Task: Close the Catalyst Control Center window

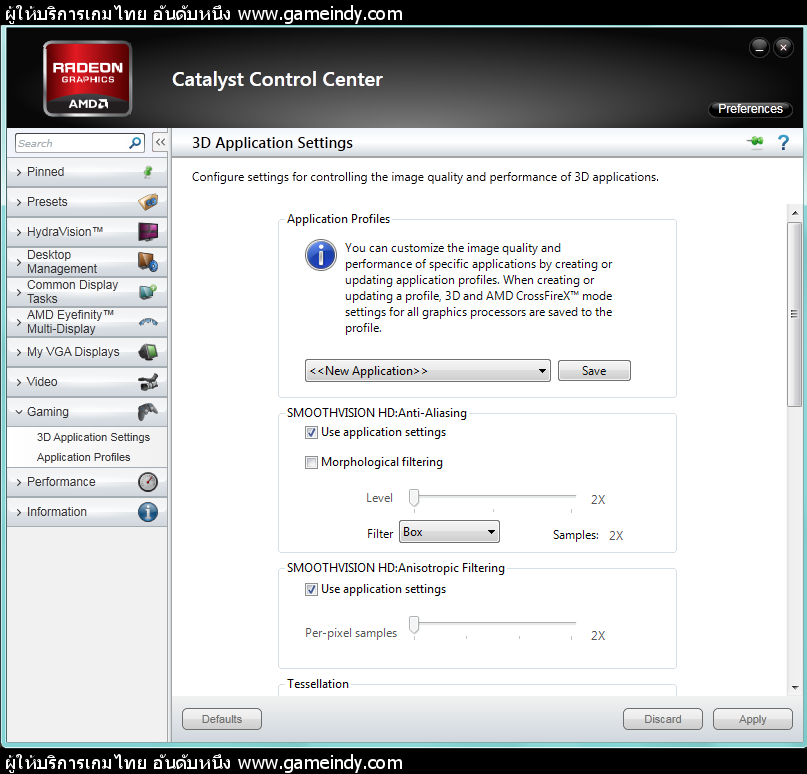Action: [783, 48]
